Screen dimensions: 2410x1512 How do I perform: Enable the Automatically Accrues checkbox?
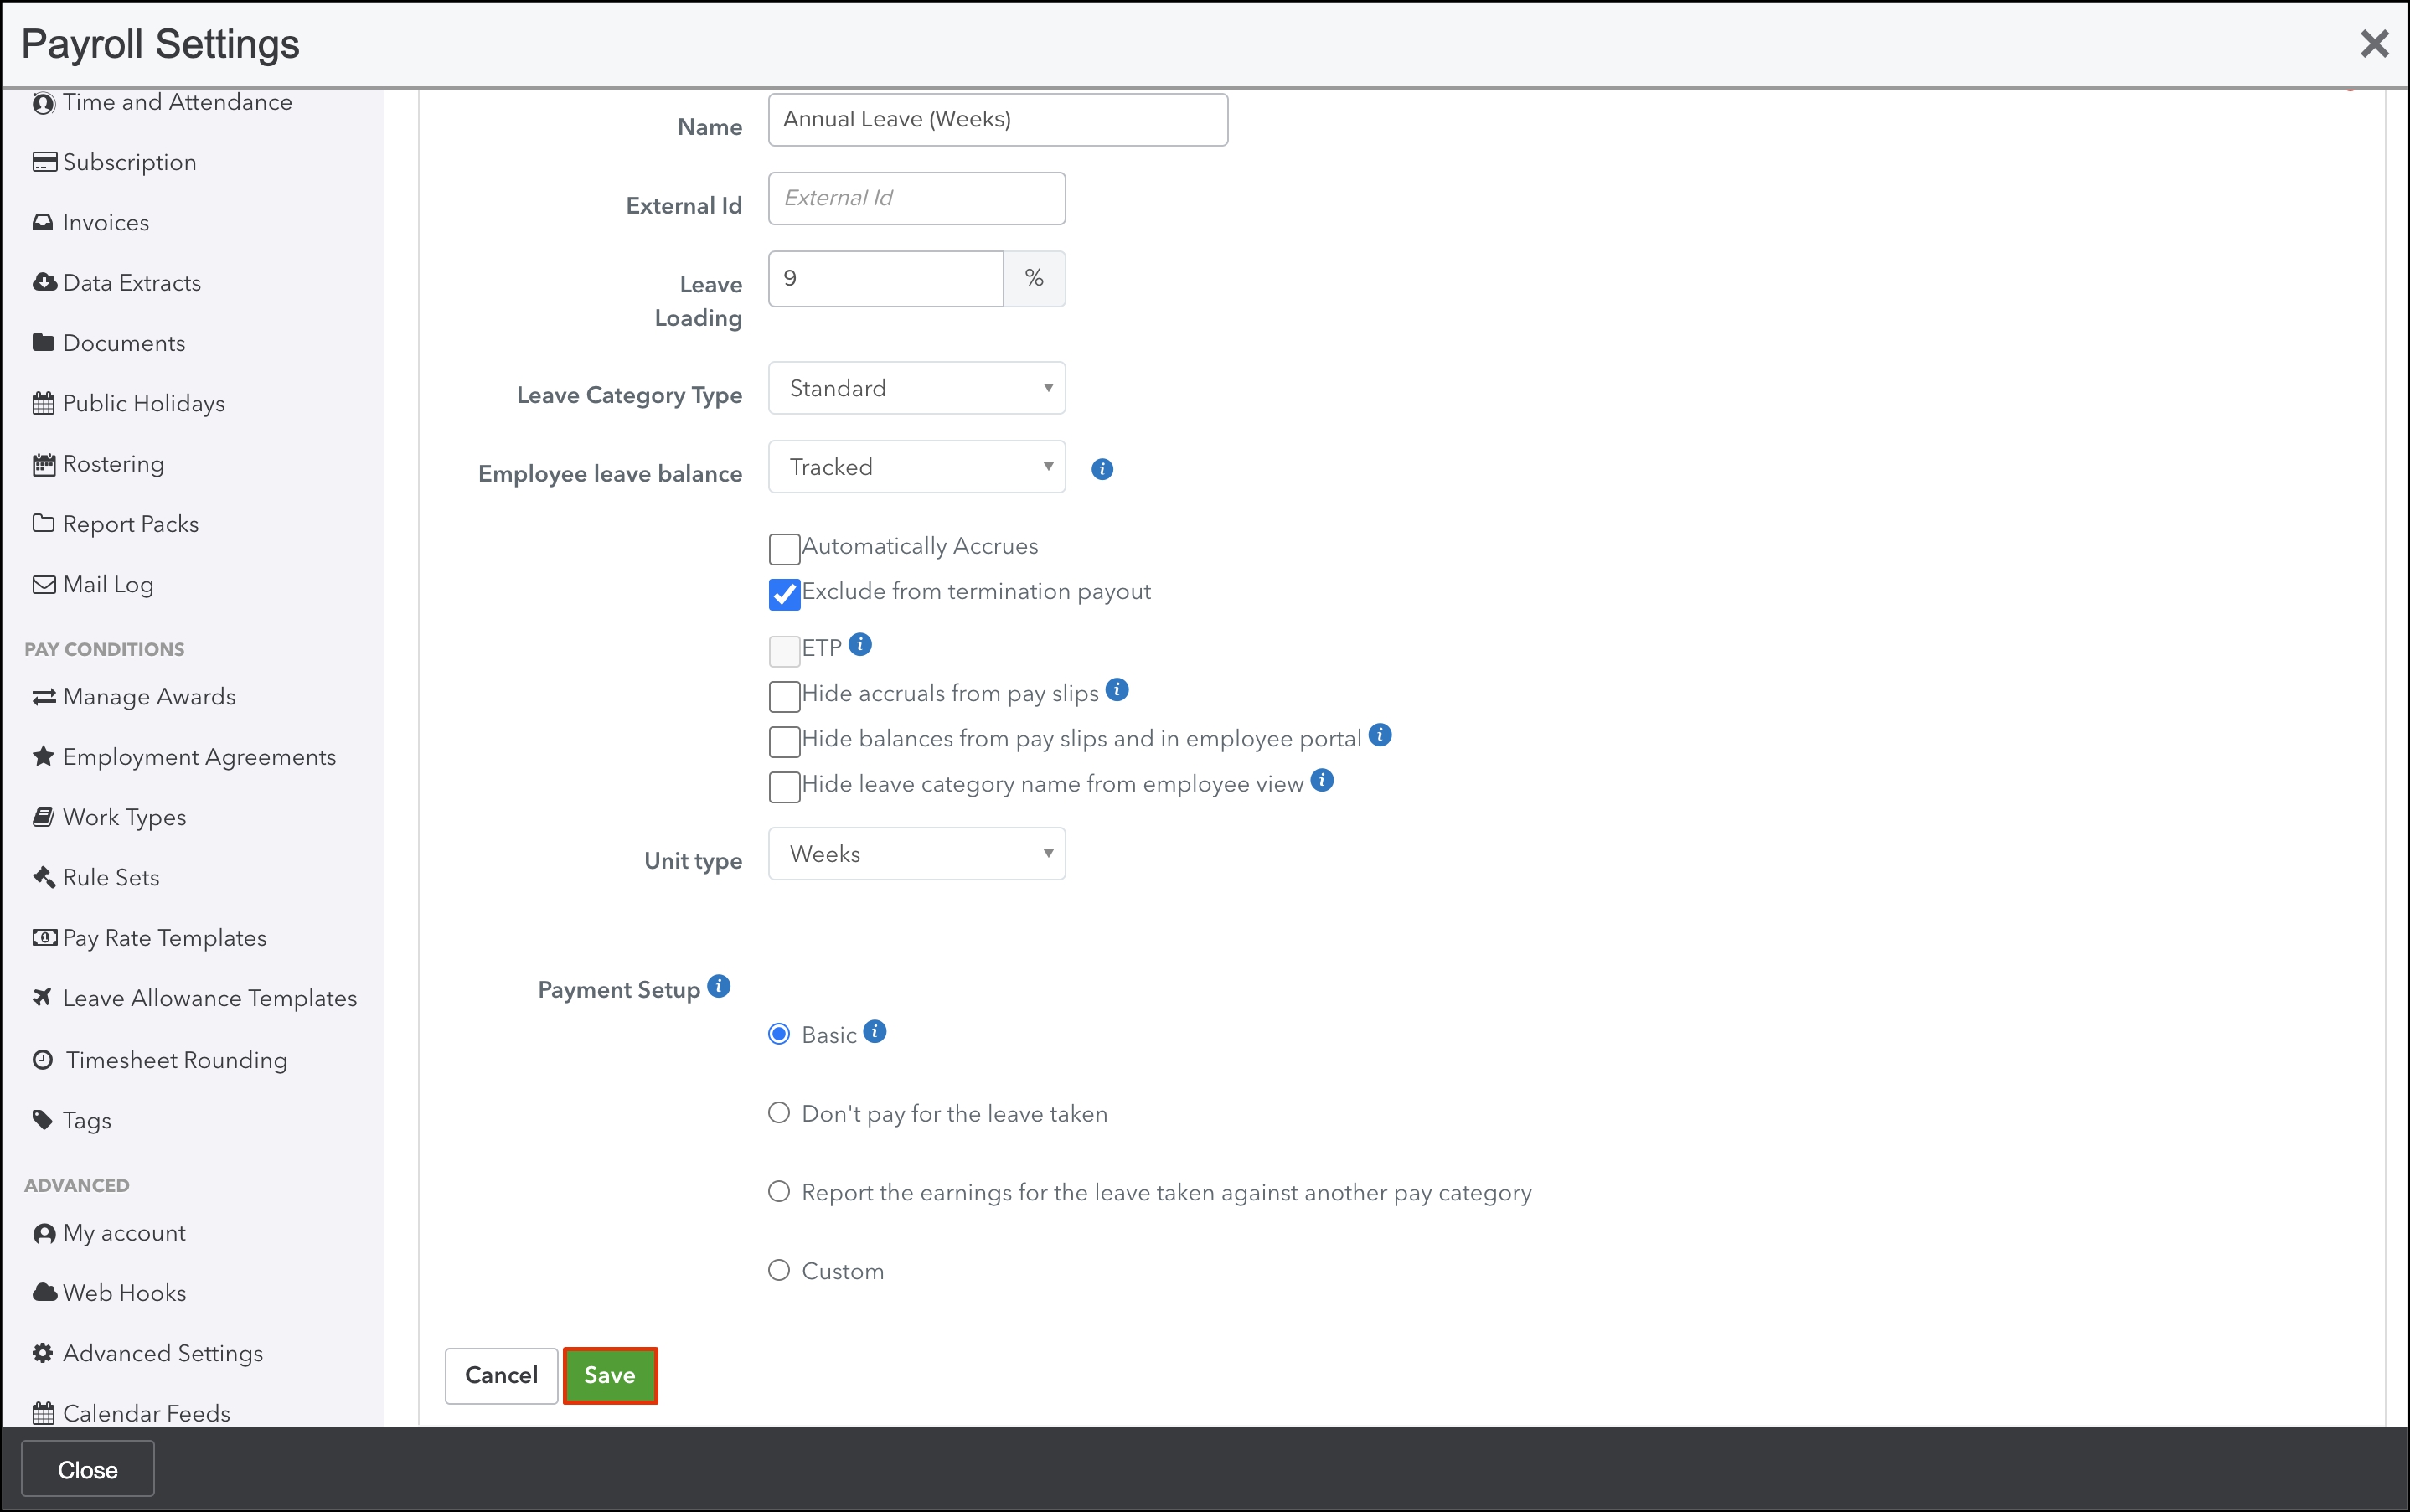click(785, 549)
